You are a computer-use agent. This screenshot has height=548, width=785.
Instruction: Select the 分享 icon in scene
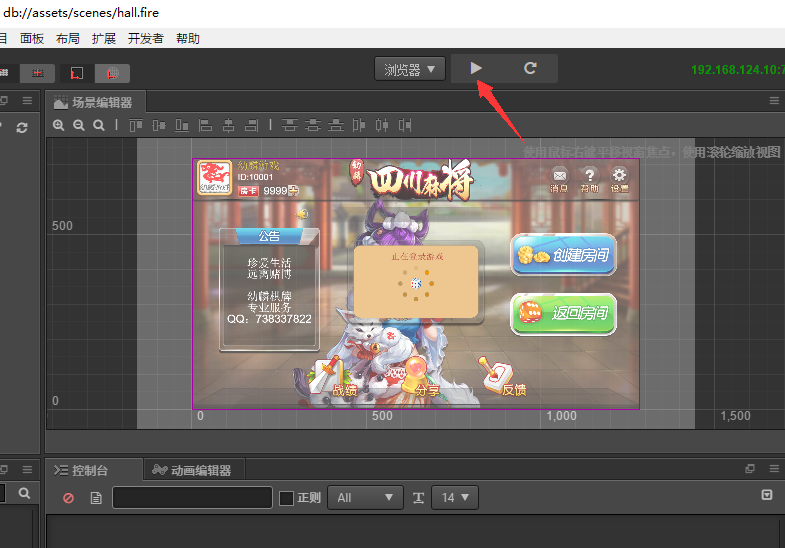(x=421, y=378)
